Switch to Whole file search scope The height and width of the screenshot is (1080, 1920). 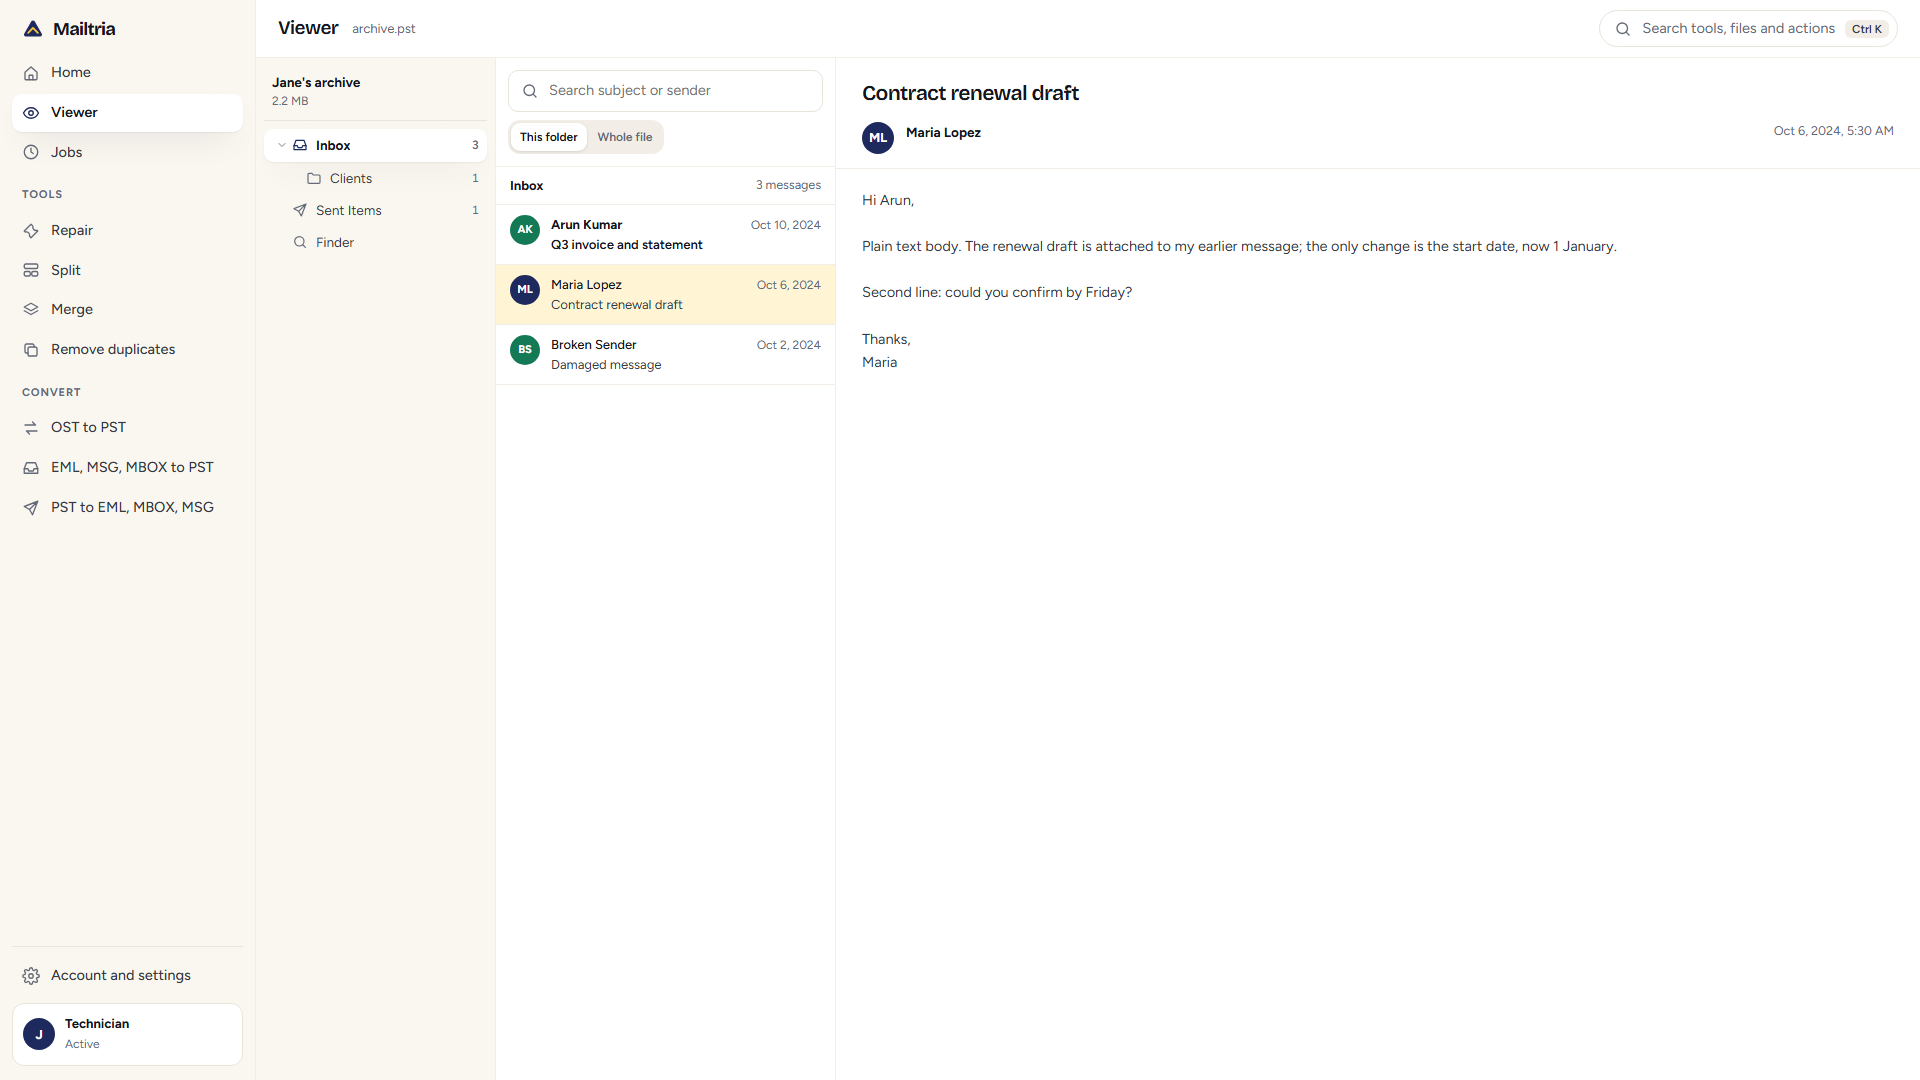click(x=625, y=137)
